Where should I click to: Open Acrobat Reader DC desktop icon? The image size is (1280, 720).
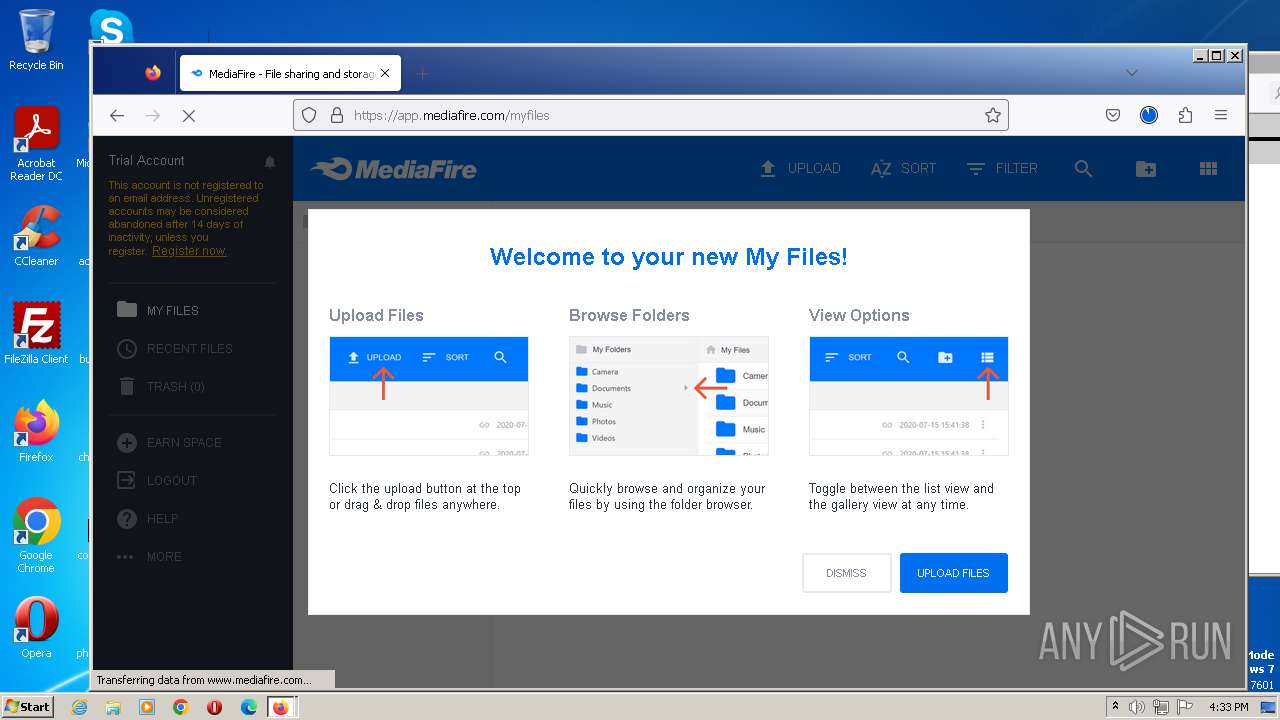[36, 143]
